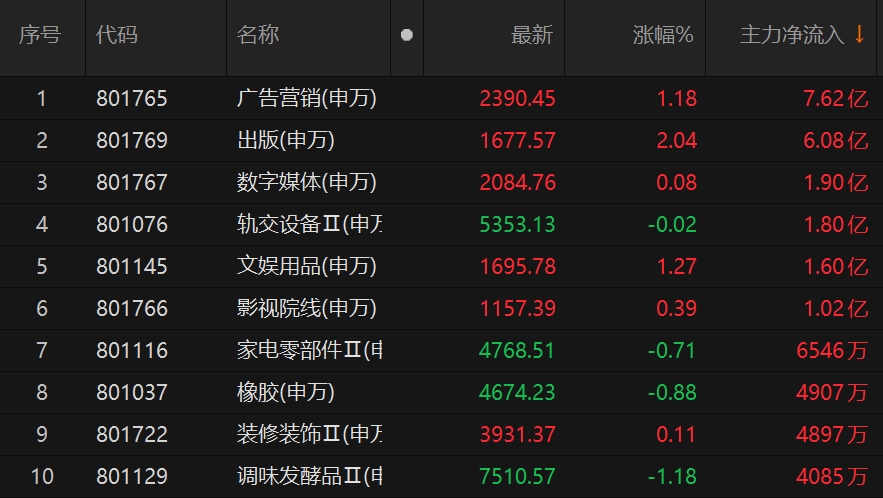Open 调味发酵品Ⅱ sector row

[310, 477]
